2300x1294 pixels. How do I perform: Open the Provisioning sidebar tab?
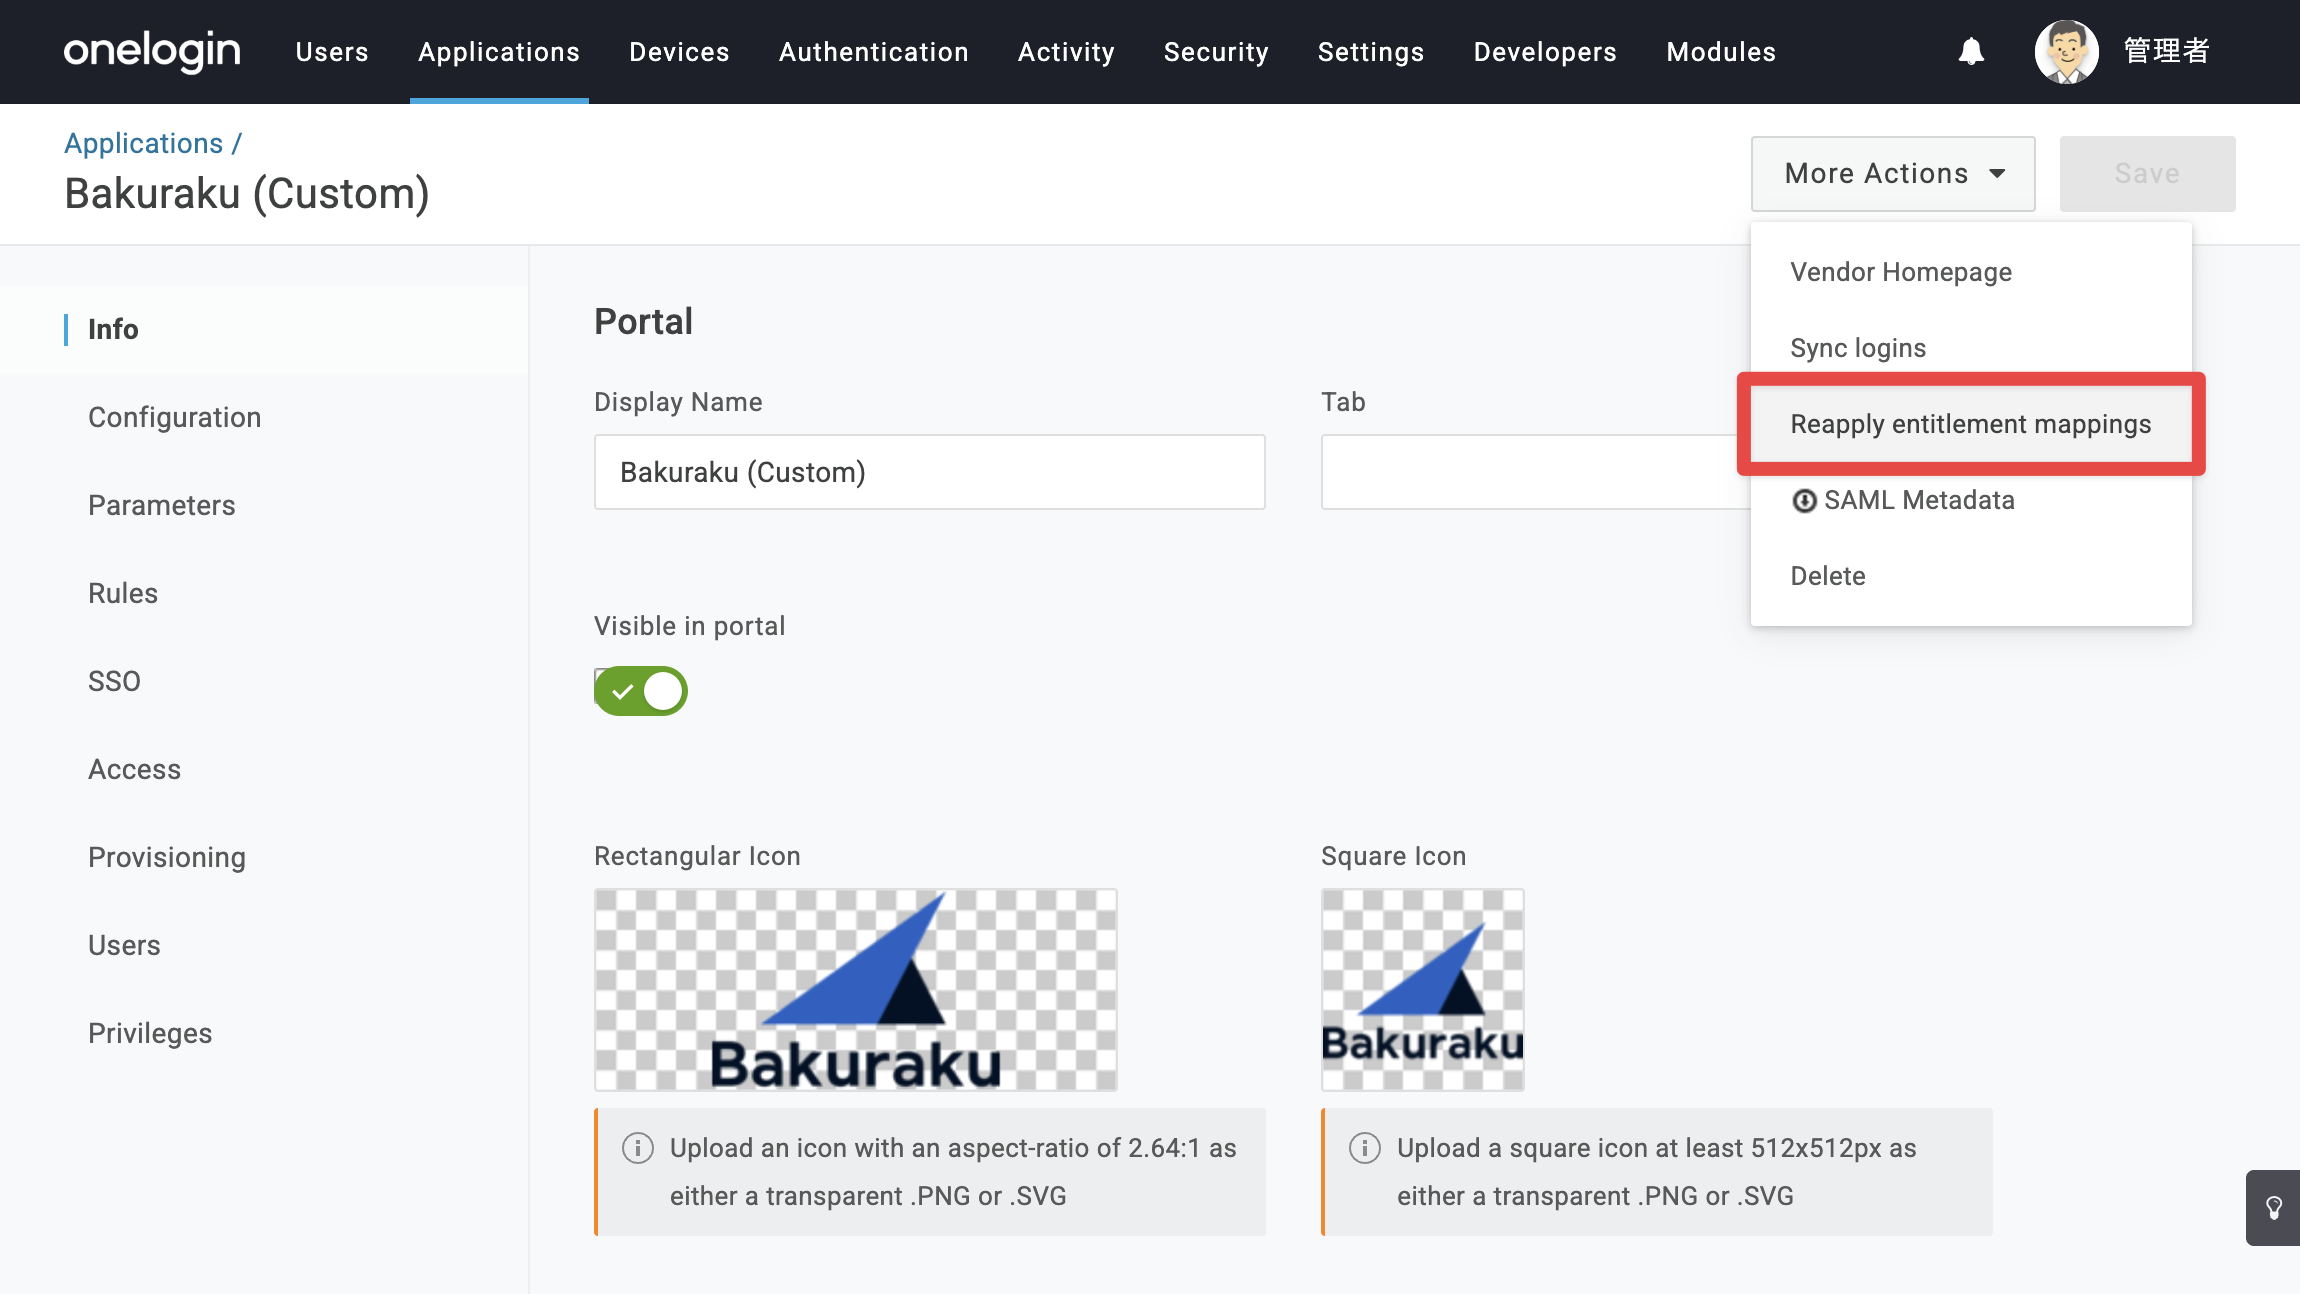[x=264, y=858]
